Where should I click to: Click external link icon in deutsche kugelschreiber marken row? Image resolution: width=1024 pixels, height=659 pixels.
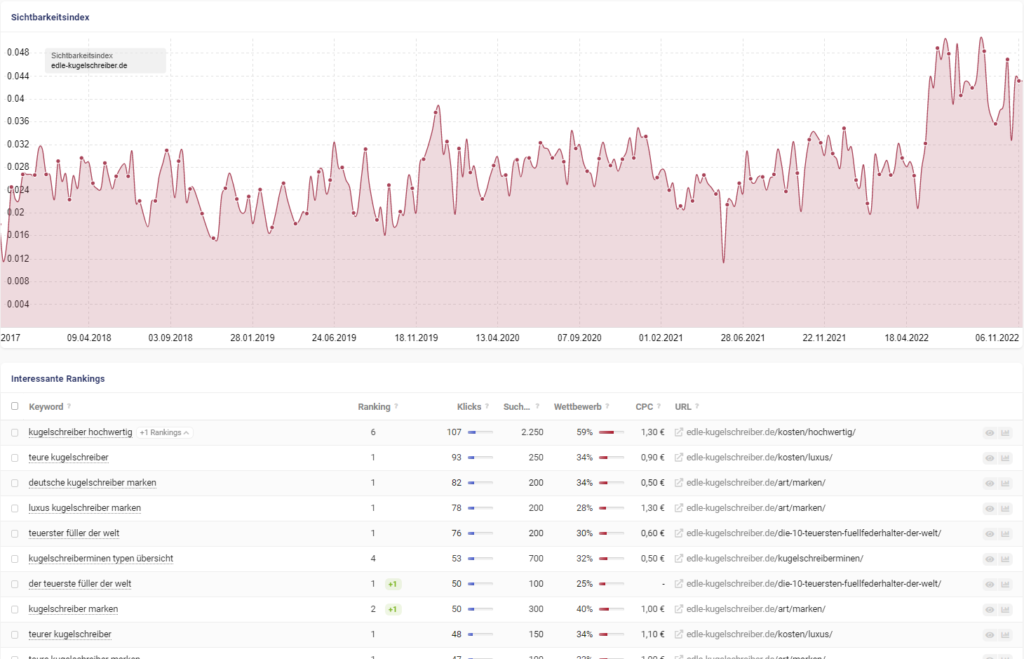pyautogui.click(x=679, y=483)
